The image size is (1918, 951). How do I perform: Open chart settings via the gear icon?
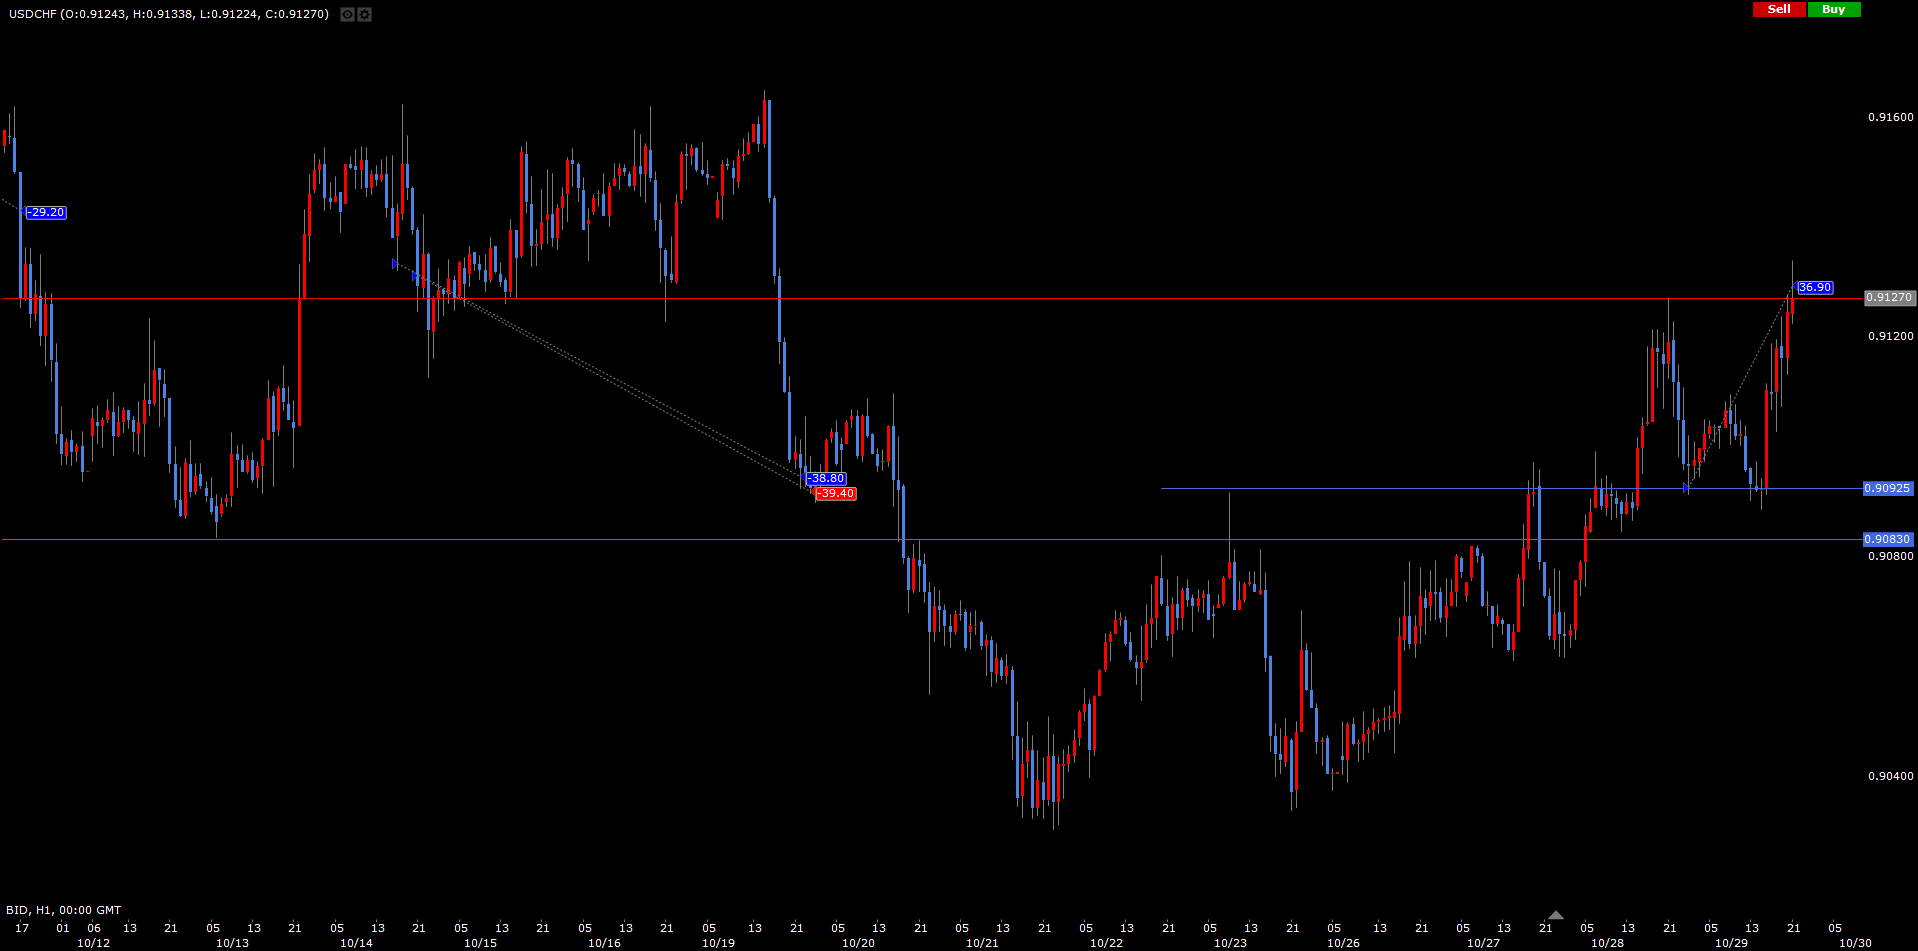tap(364, 14)
